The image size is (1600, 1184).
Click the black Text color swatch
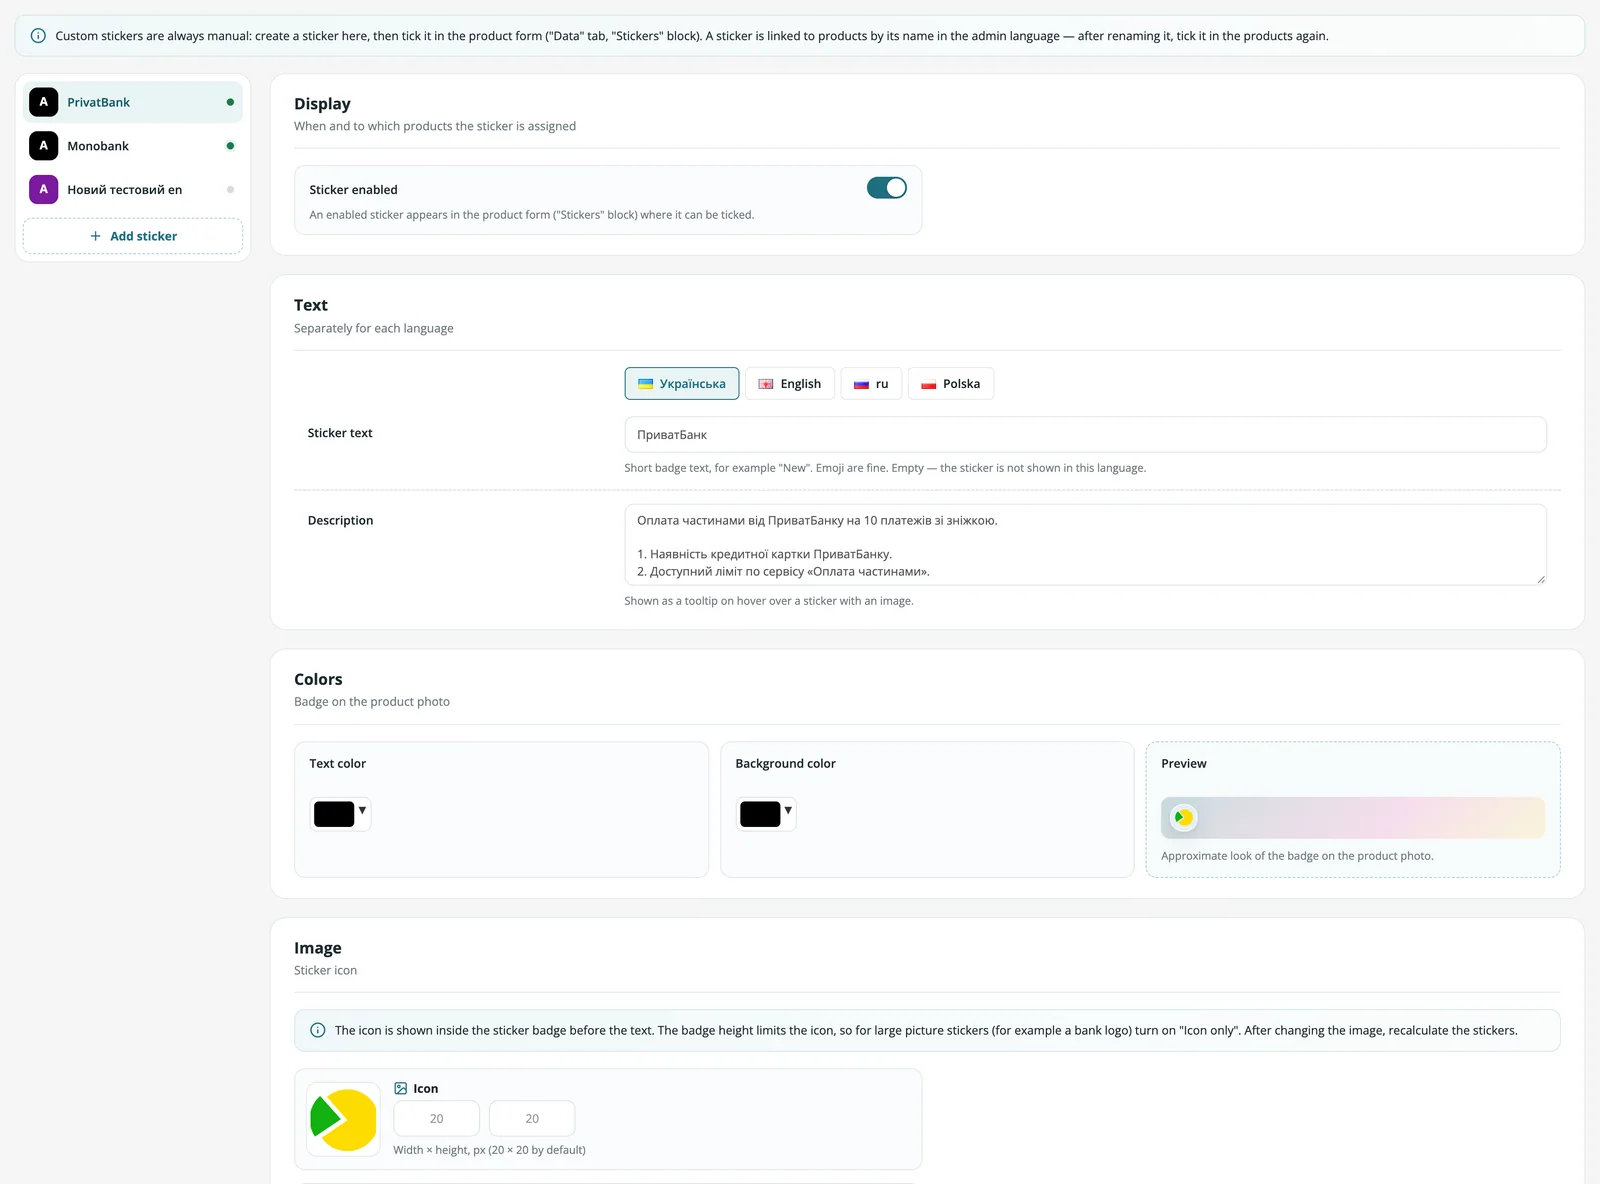pyautogui.click(x=334, y=814)
